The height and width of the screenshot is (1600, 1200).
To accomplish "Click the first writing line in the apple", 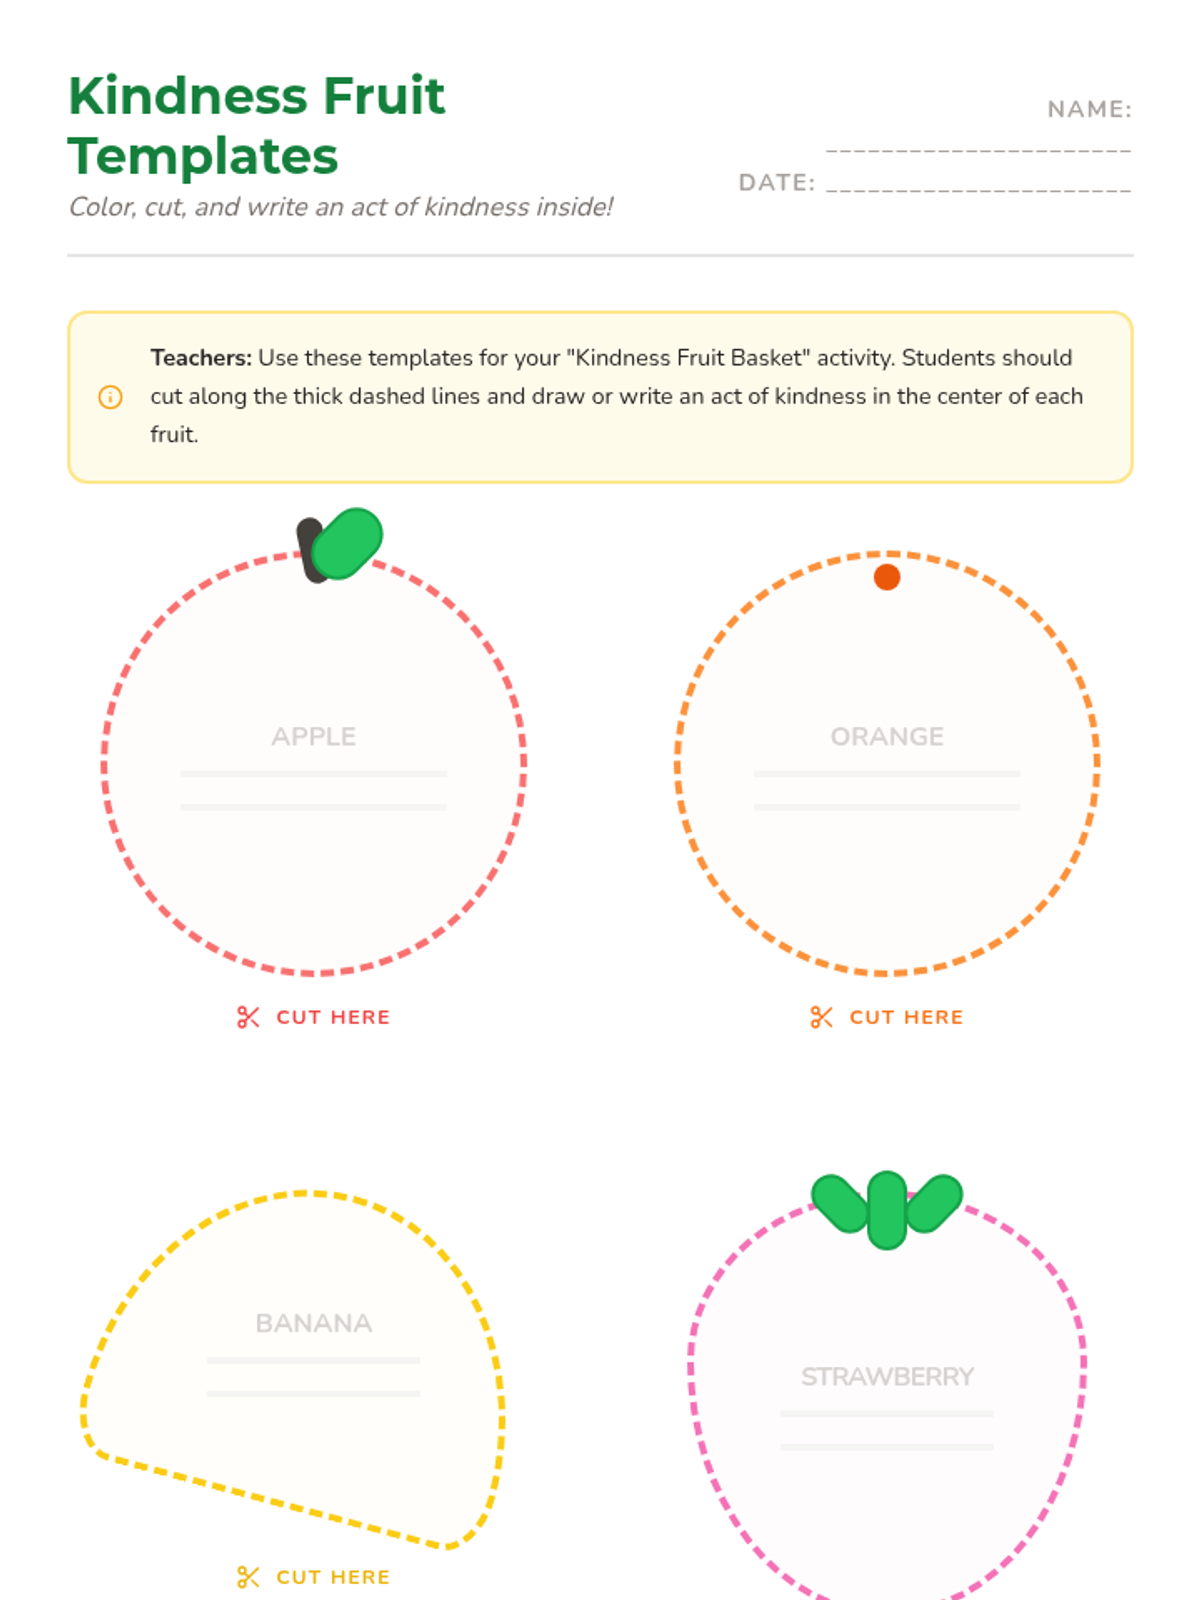I will tap(314, 773).
